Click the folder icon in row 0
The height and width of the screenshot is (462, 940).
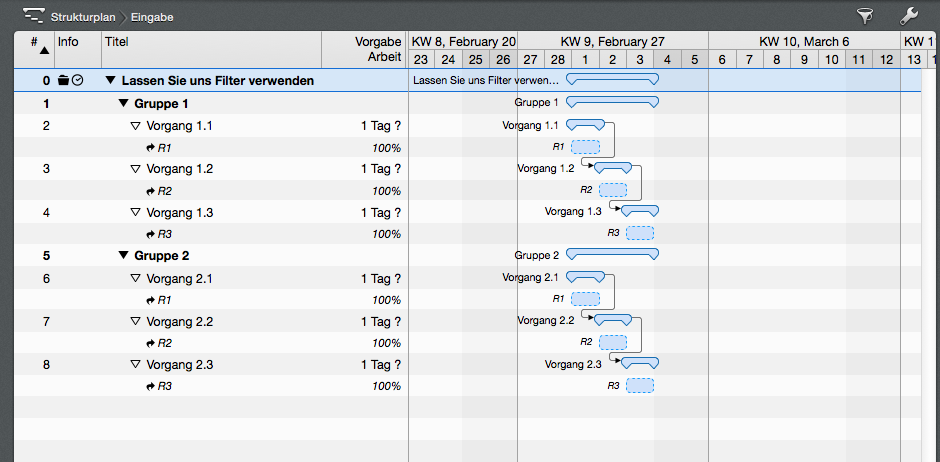tap(63, 80)
